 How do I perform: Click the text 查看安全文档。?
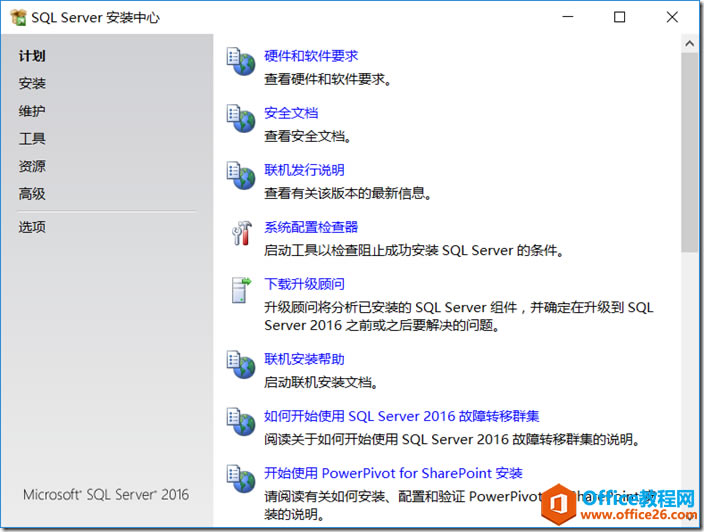click(x=308, y=136)
